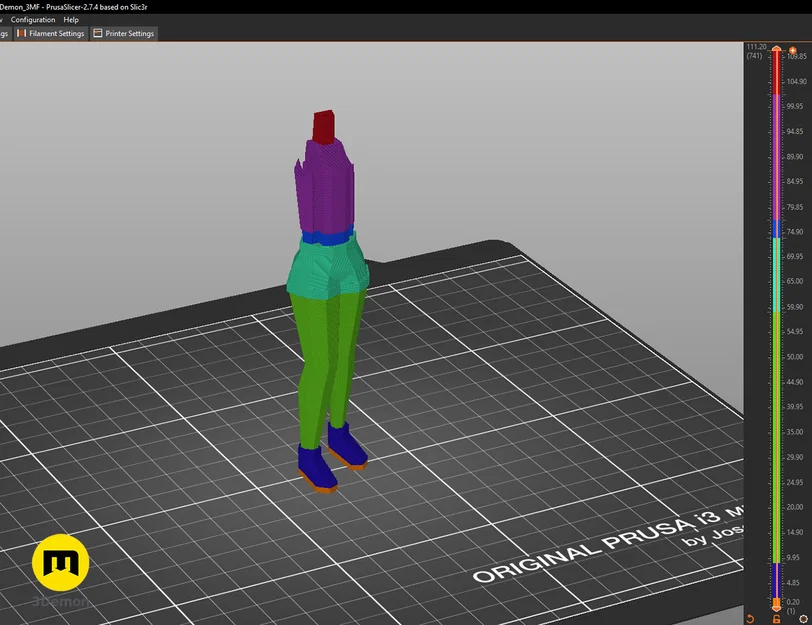This screenshot has height=625, width=812.
Task: Toggle the orange padlock below the layer slider
Action: click(777, 618)
